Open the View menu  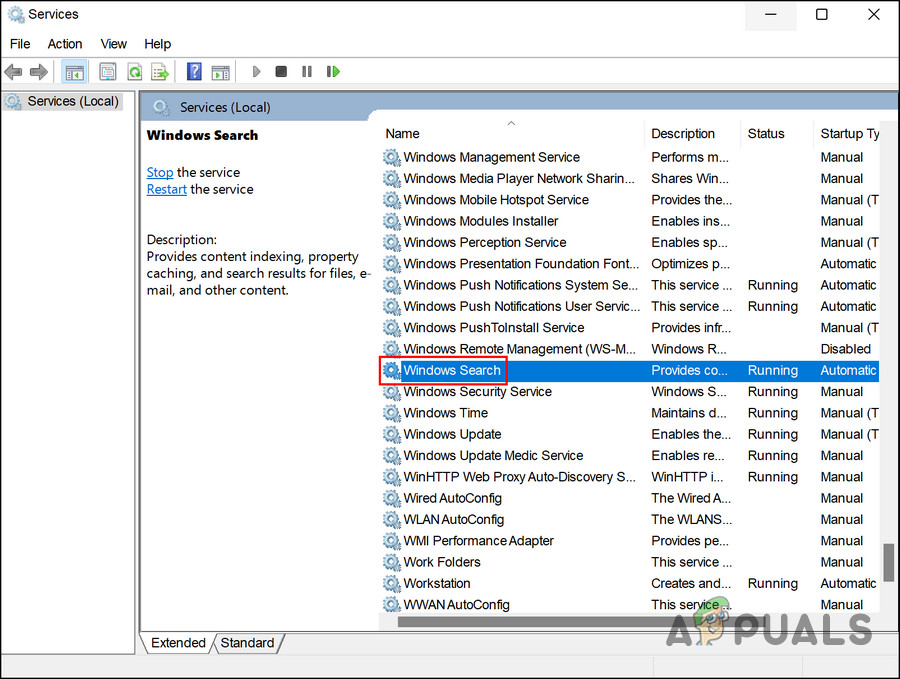pyautogui.click(x=114, y=44)
